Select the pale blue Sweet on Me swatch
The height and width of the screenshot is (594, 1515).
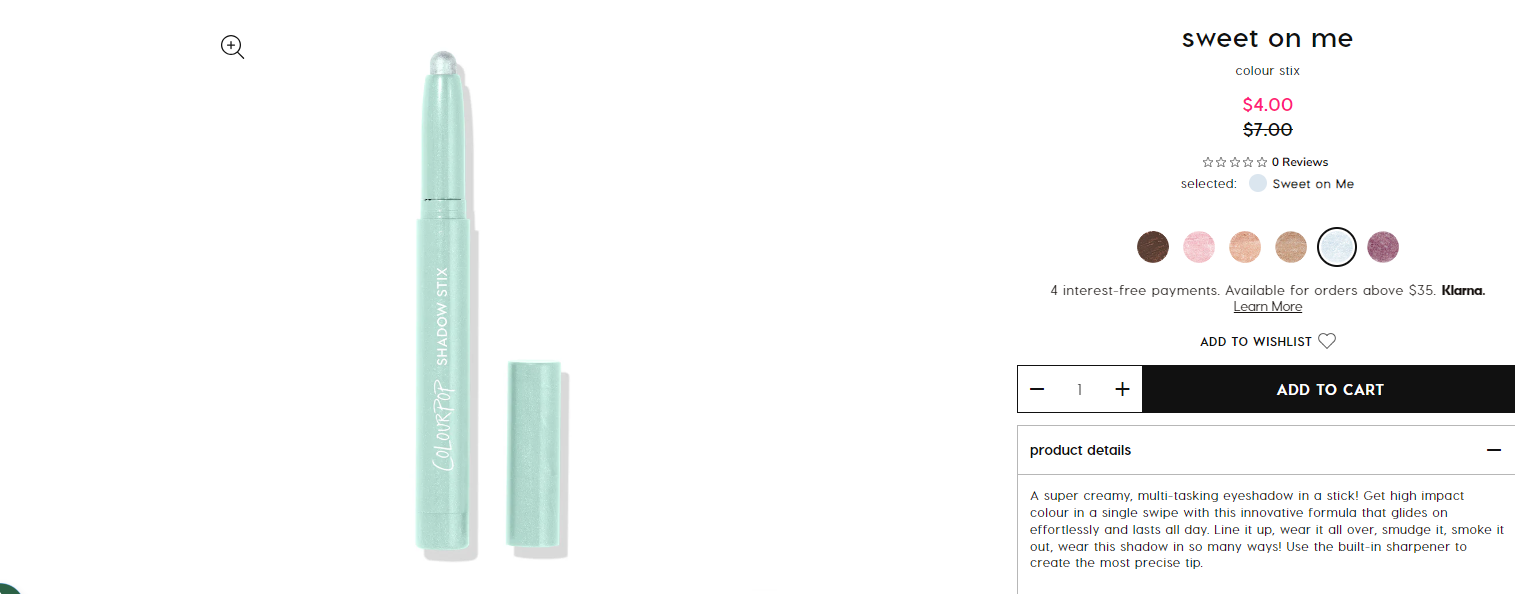[x=1337, y=247]
